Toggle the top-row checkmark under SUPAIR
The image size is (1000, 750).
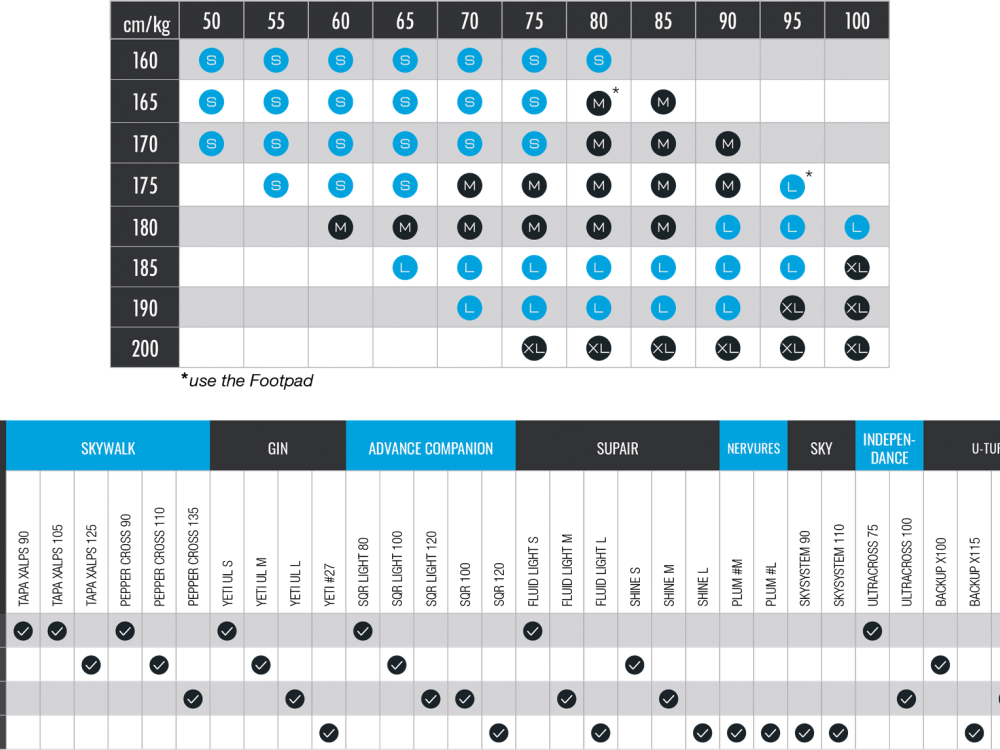[532, 631]
